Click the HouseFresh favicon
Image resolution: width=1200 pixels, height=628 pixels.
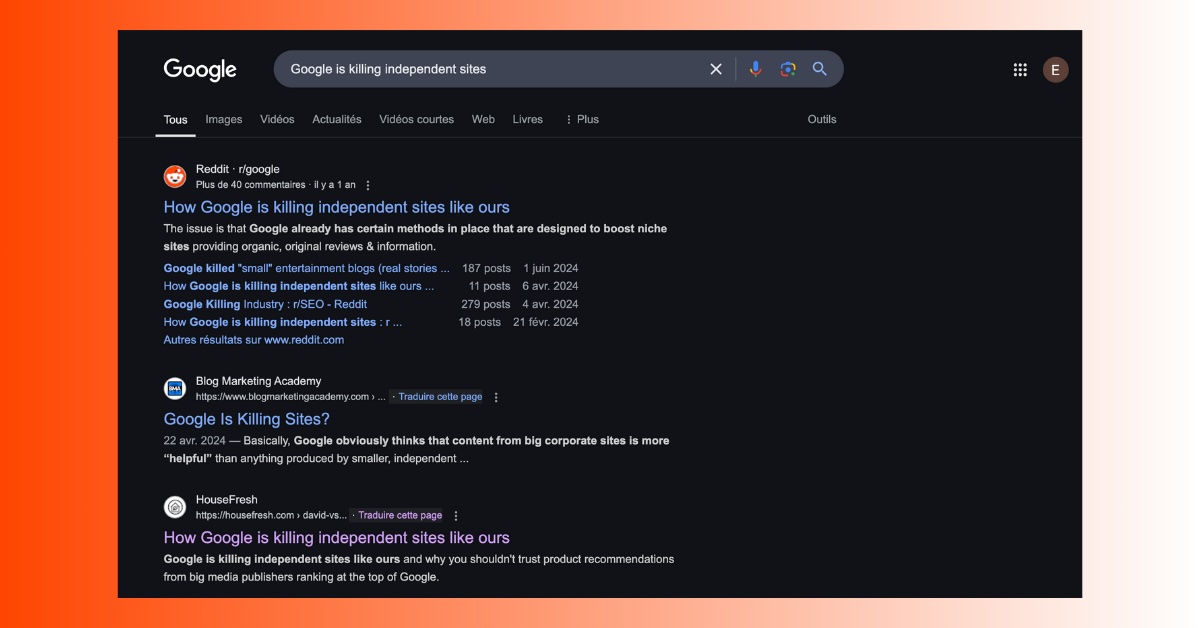click(175, 507)
